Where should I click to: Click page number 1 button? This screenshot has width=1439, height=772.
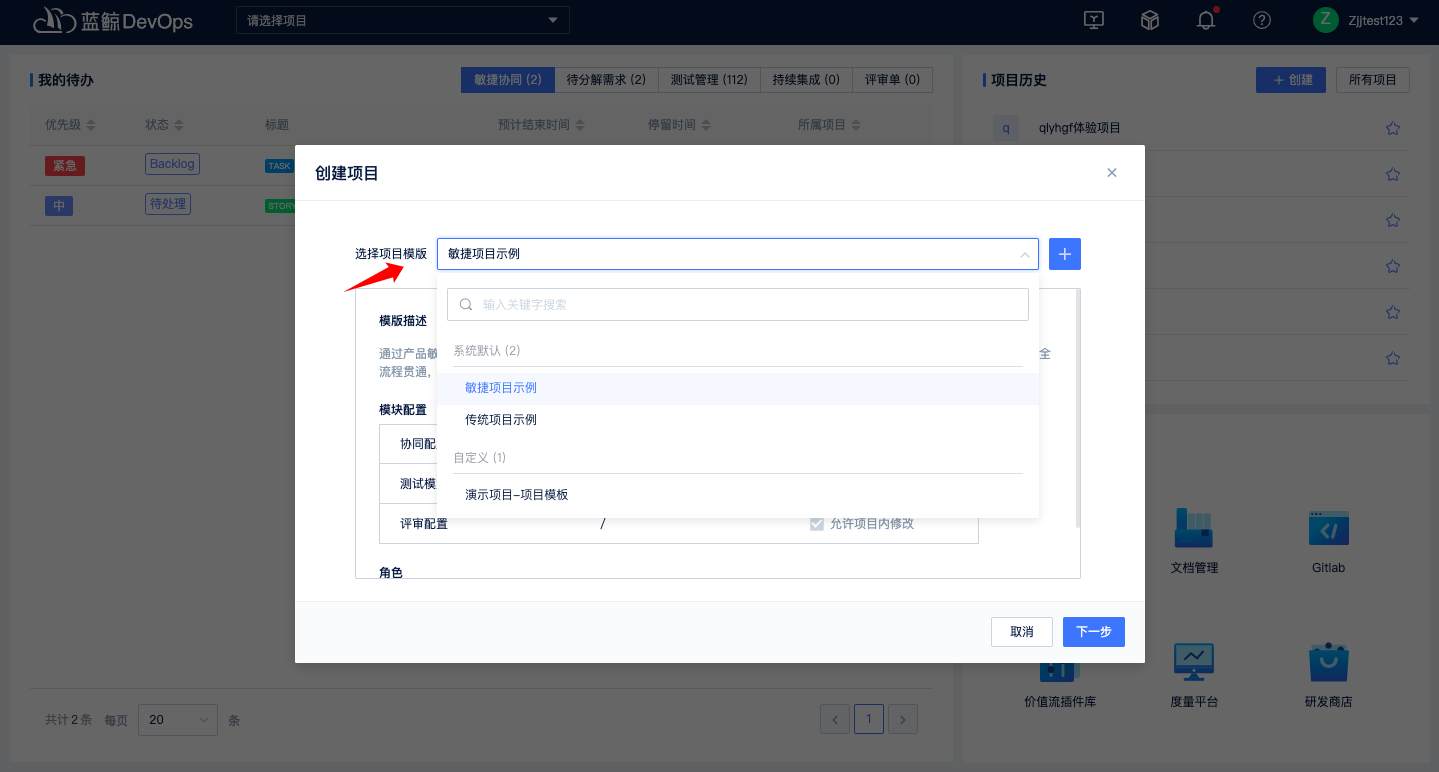(x=869, y=719)
